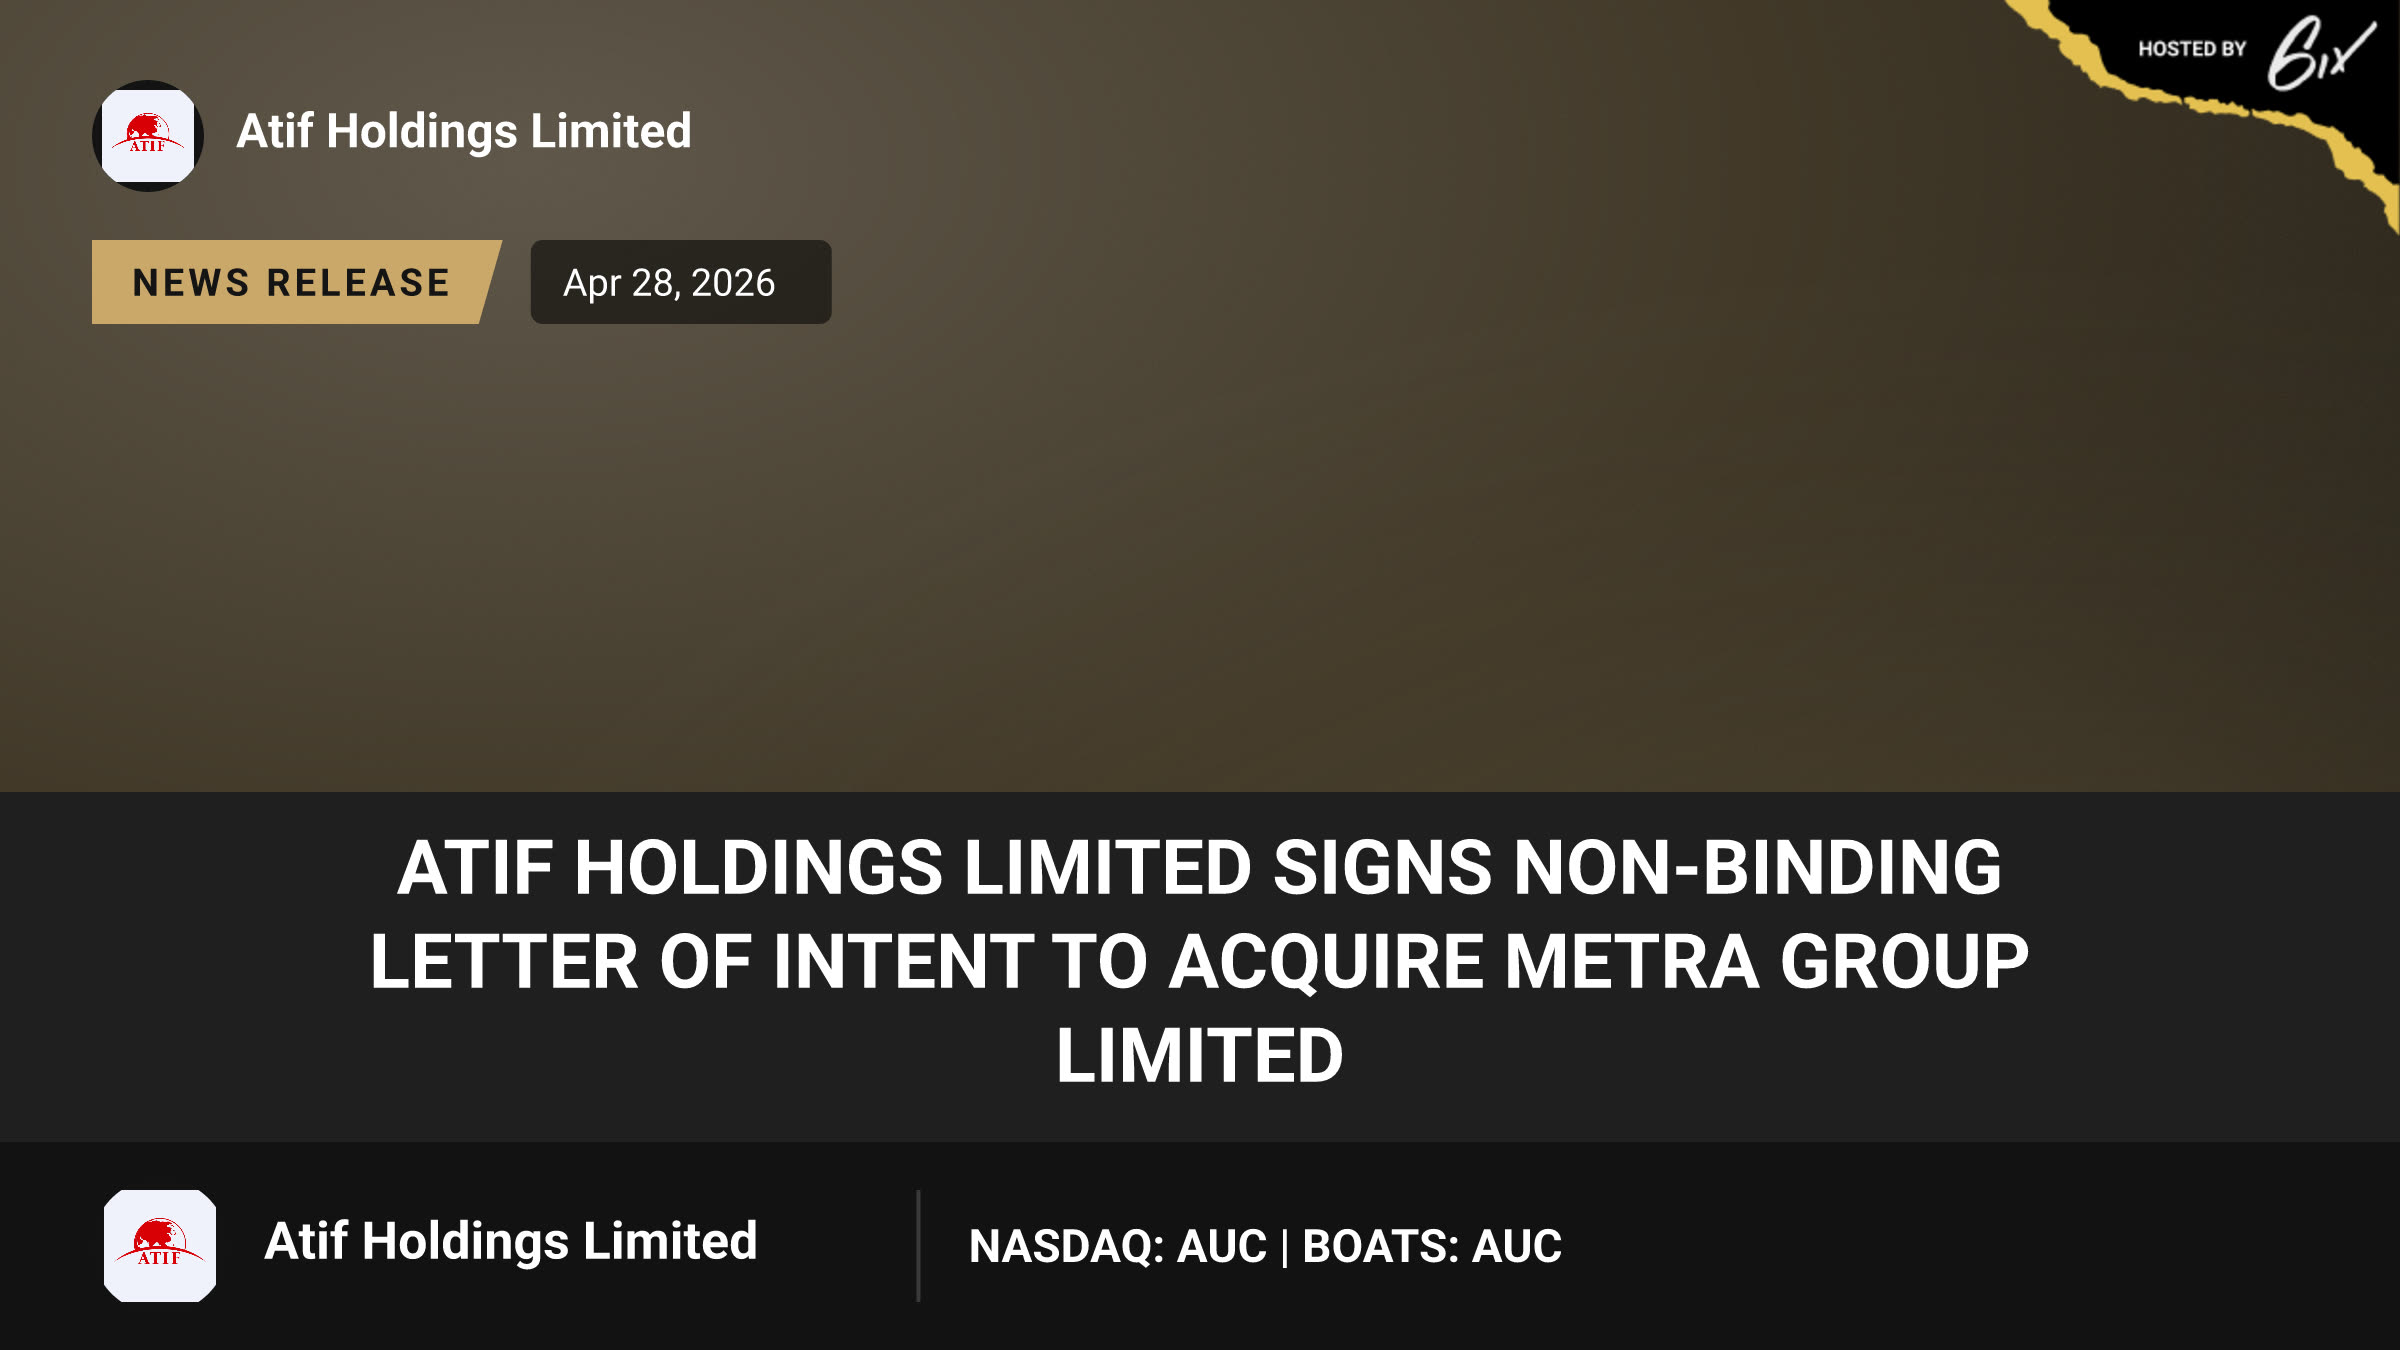Click LETTER OF INTENT in the headline
Screen dimensions: 2400x1350
coord(702,962)
